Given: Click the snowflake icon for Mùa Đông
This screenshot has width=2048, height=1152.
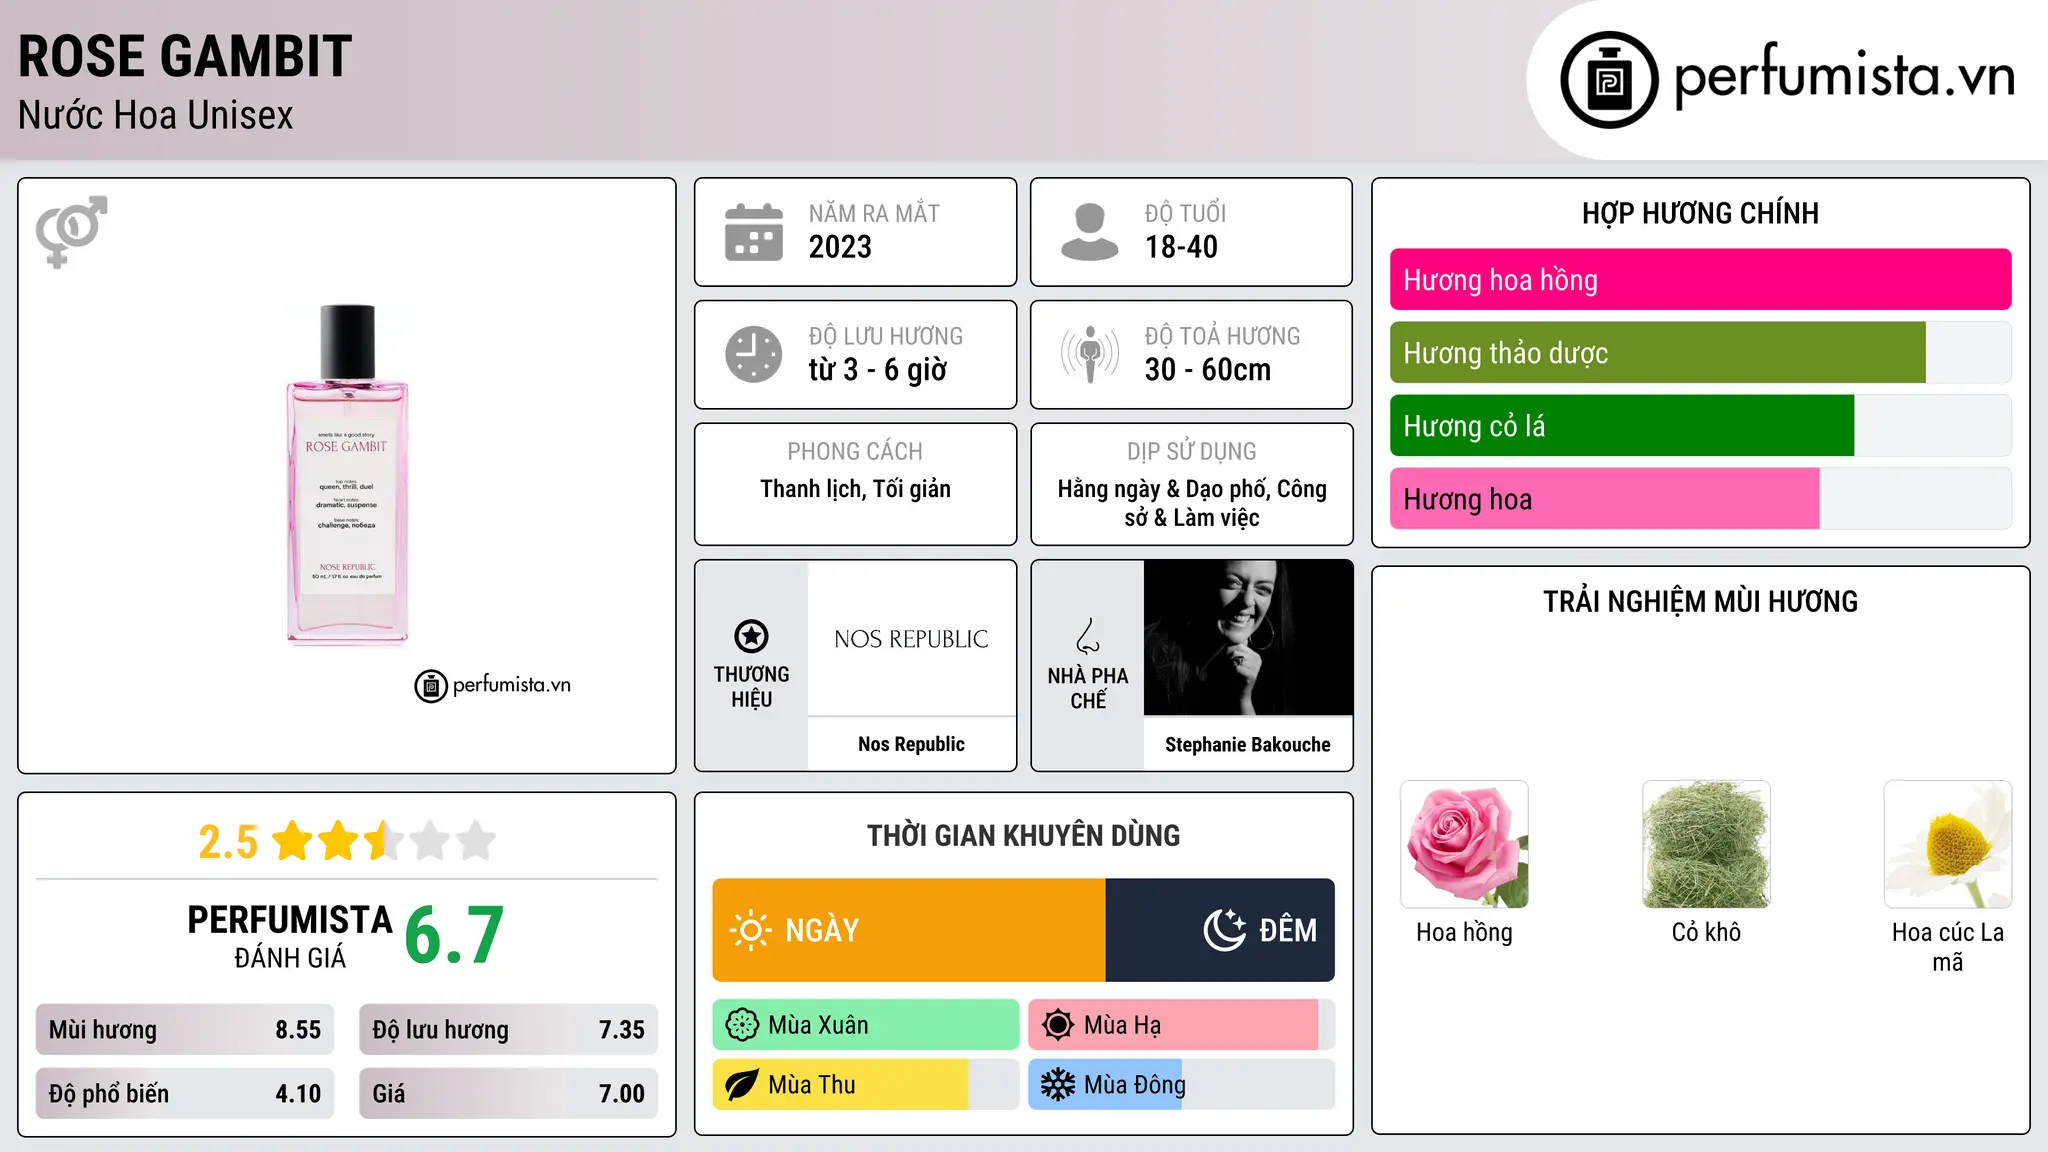Looking at the screenshot, I should point(1057,1085).
